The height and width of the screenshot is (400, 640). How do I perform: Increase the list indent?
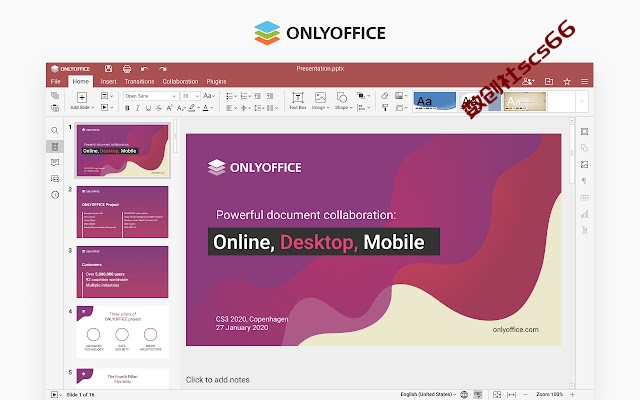[270, 96]
